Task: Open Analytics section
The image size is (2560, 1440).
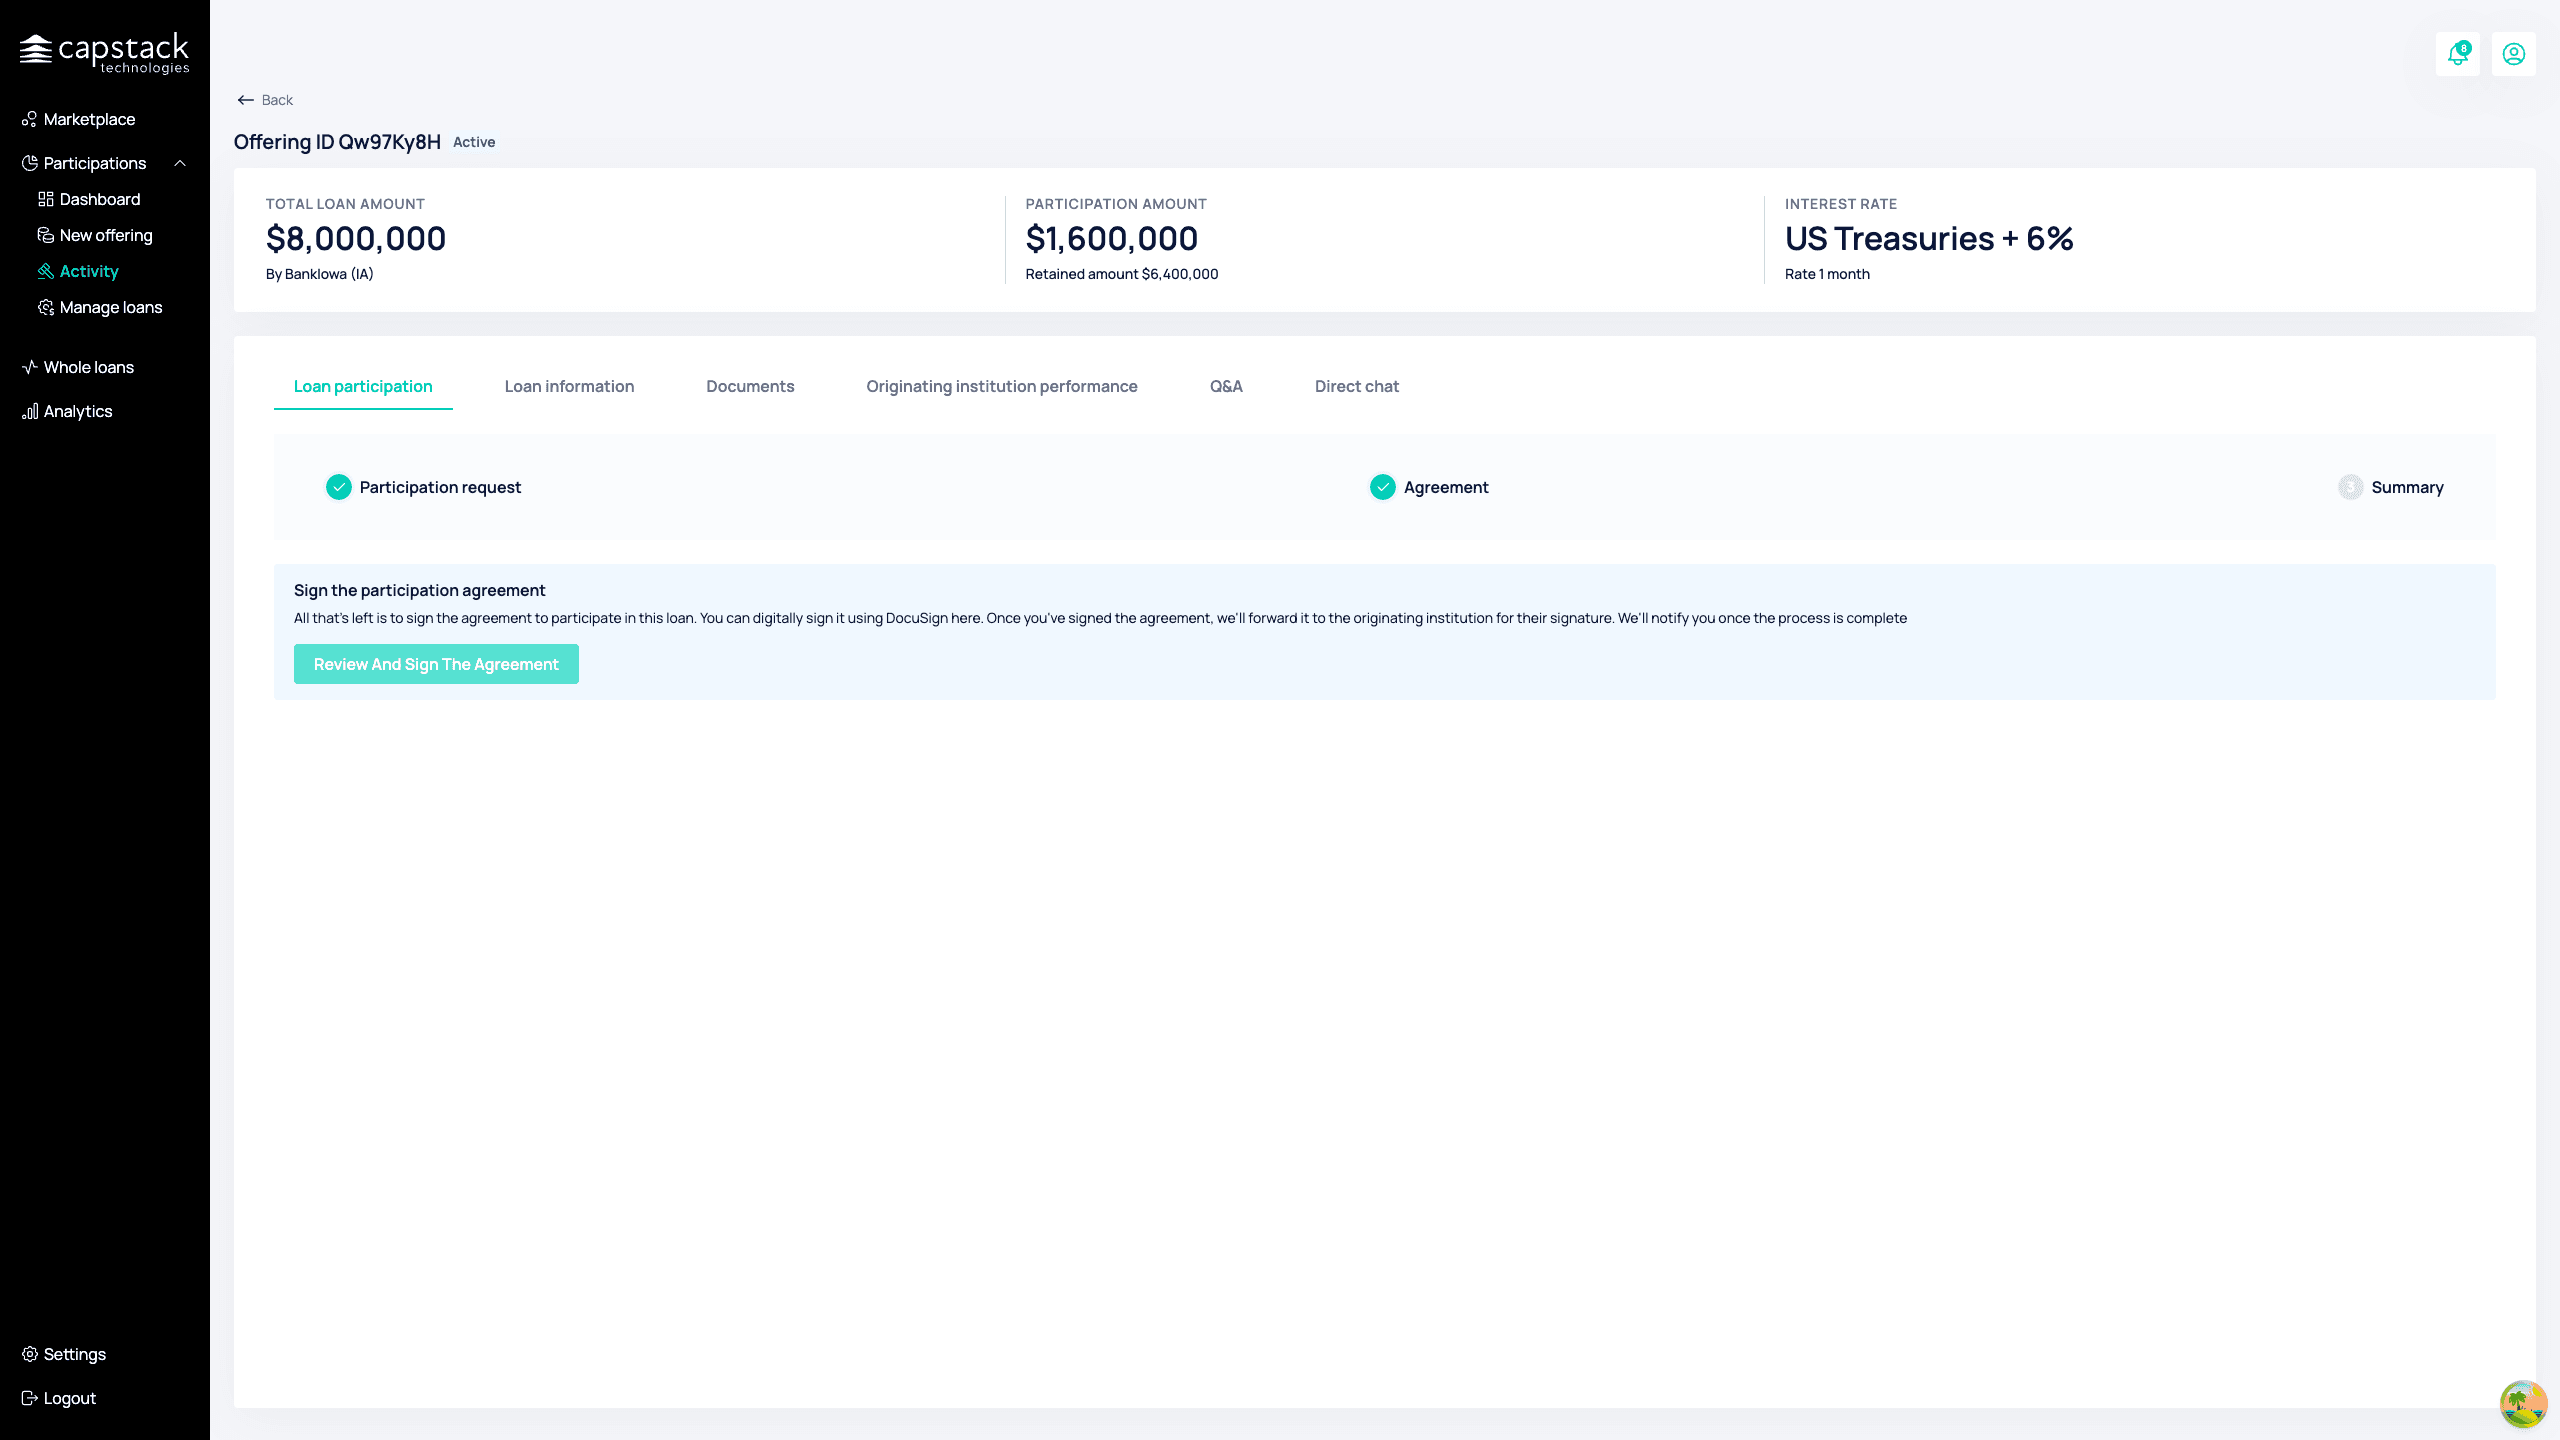Action: click(x=78, y=411)
